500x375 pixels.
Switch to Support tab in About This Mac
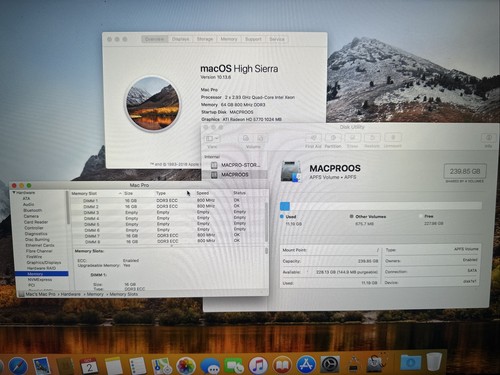click(253, 39)
